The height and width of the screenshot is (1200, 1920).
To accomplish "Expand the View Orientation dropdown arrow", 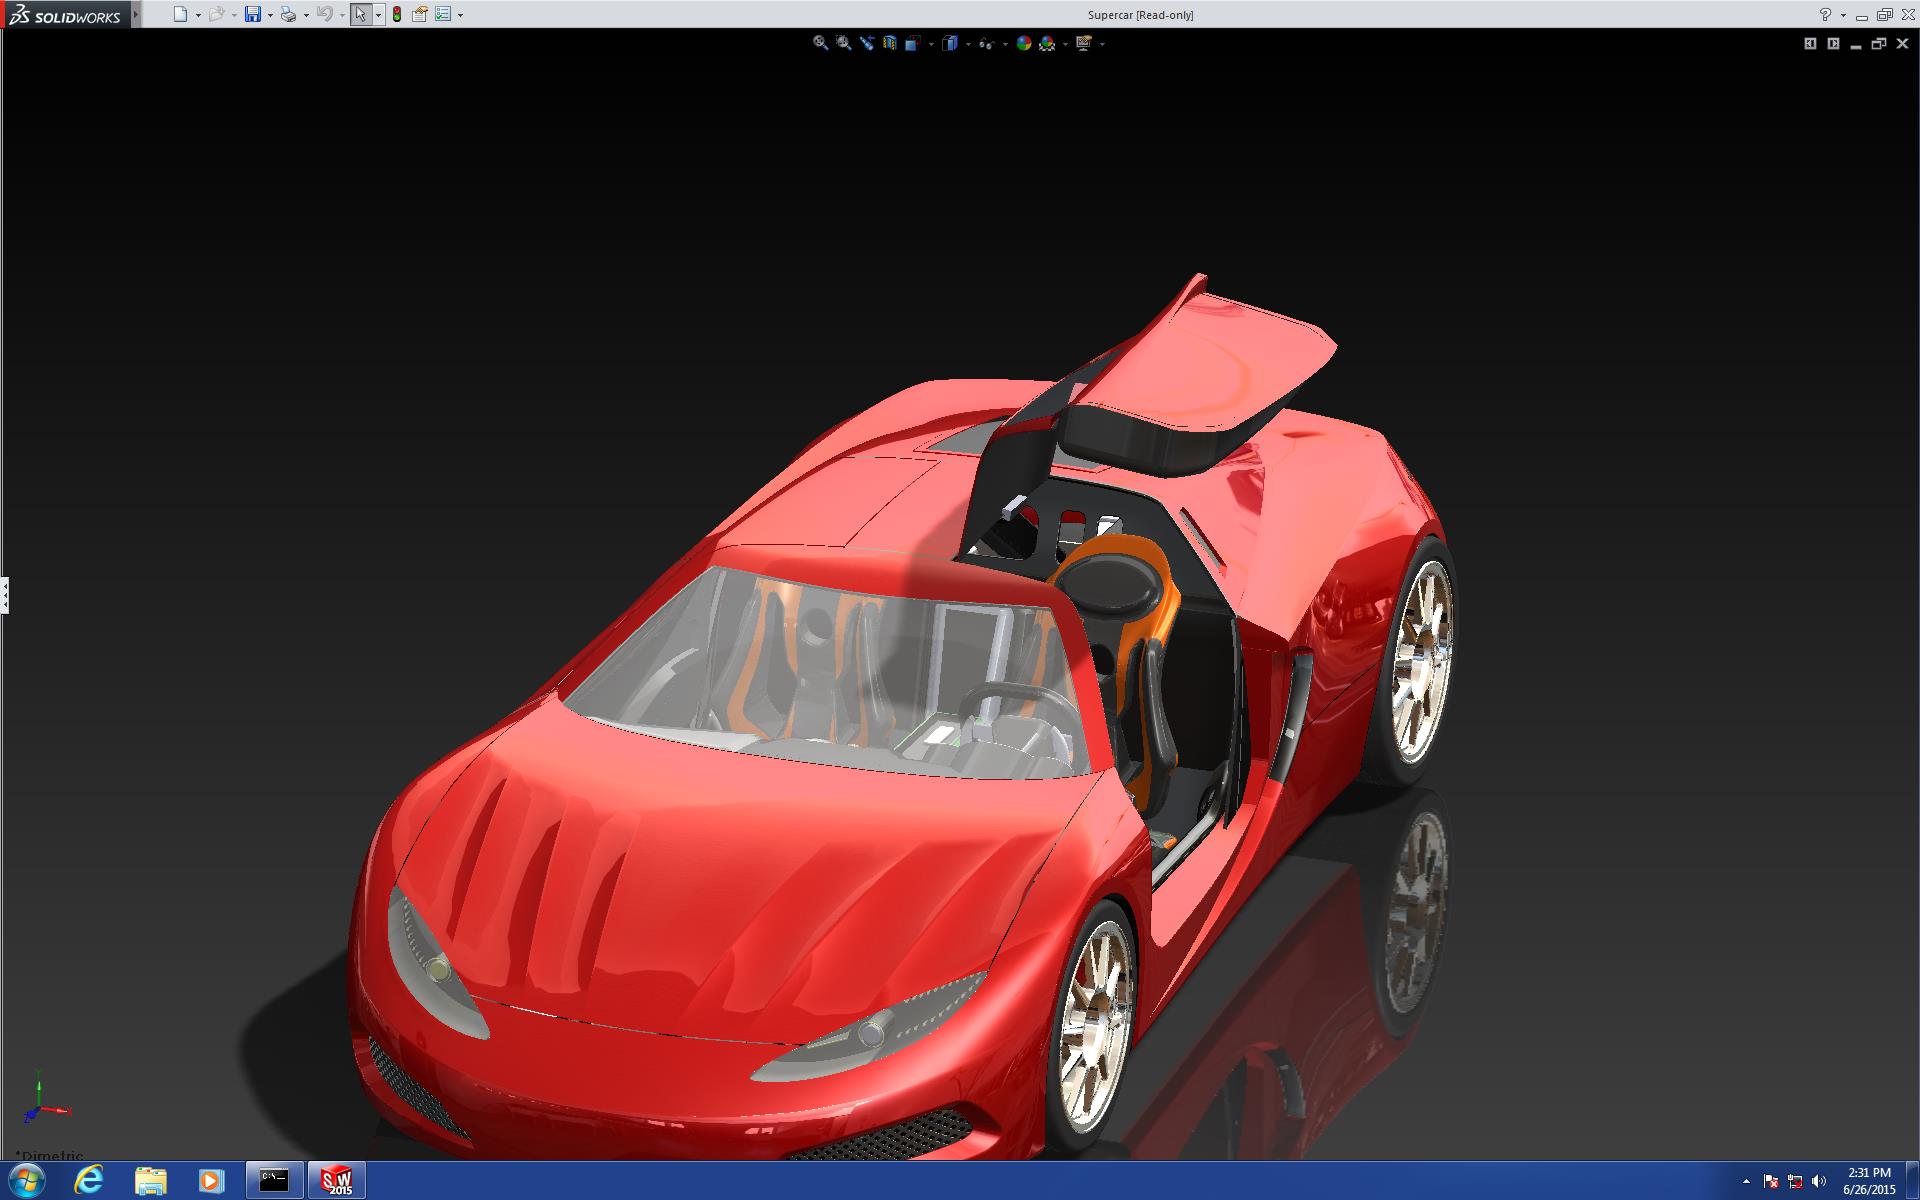I will 931,44.
